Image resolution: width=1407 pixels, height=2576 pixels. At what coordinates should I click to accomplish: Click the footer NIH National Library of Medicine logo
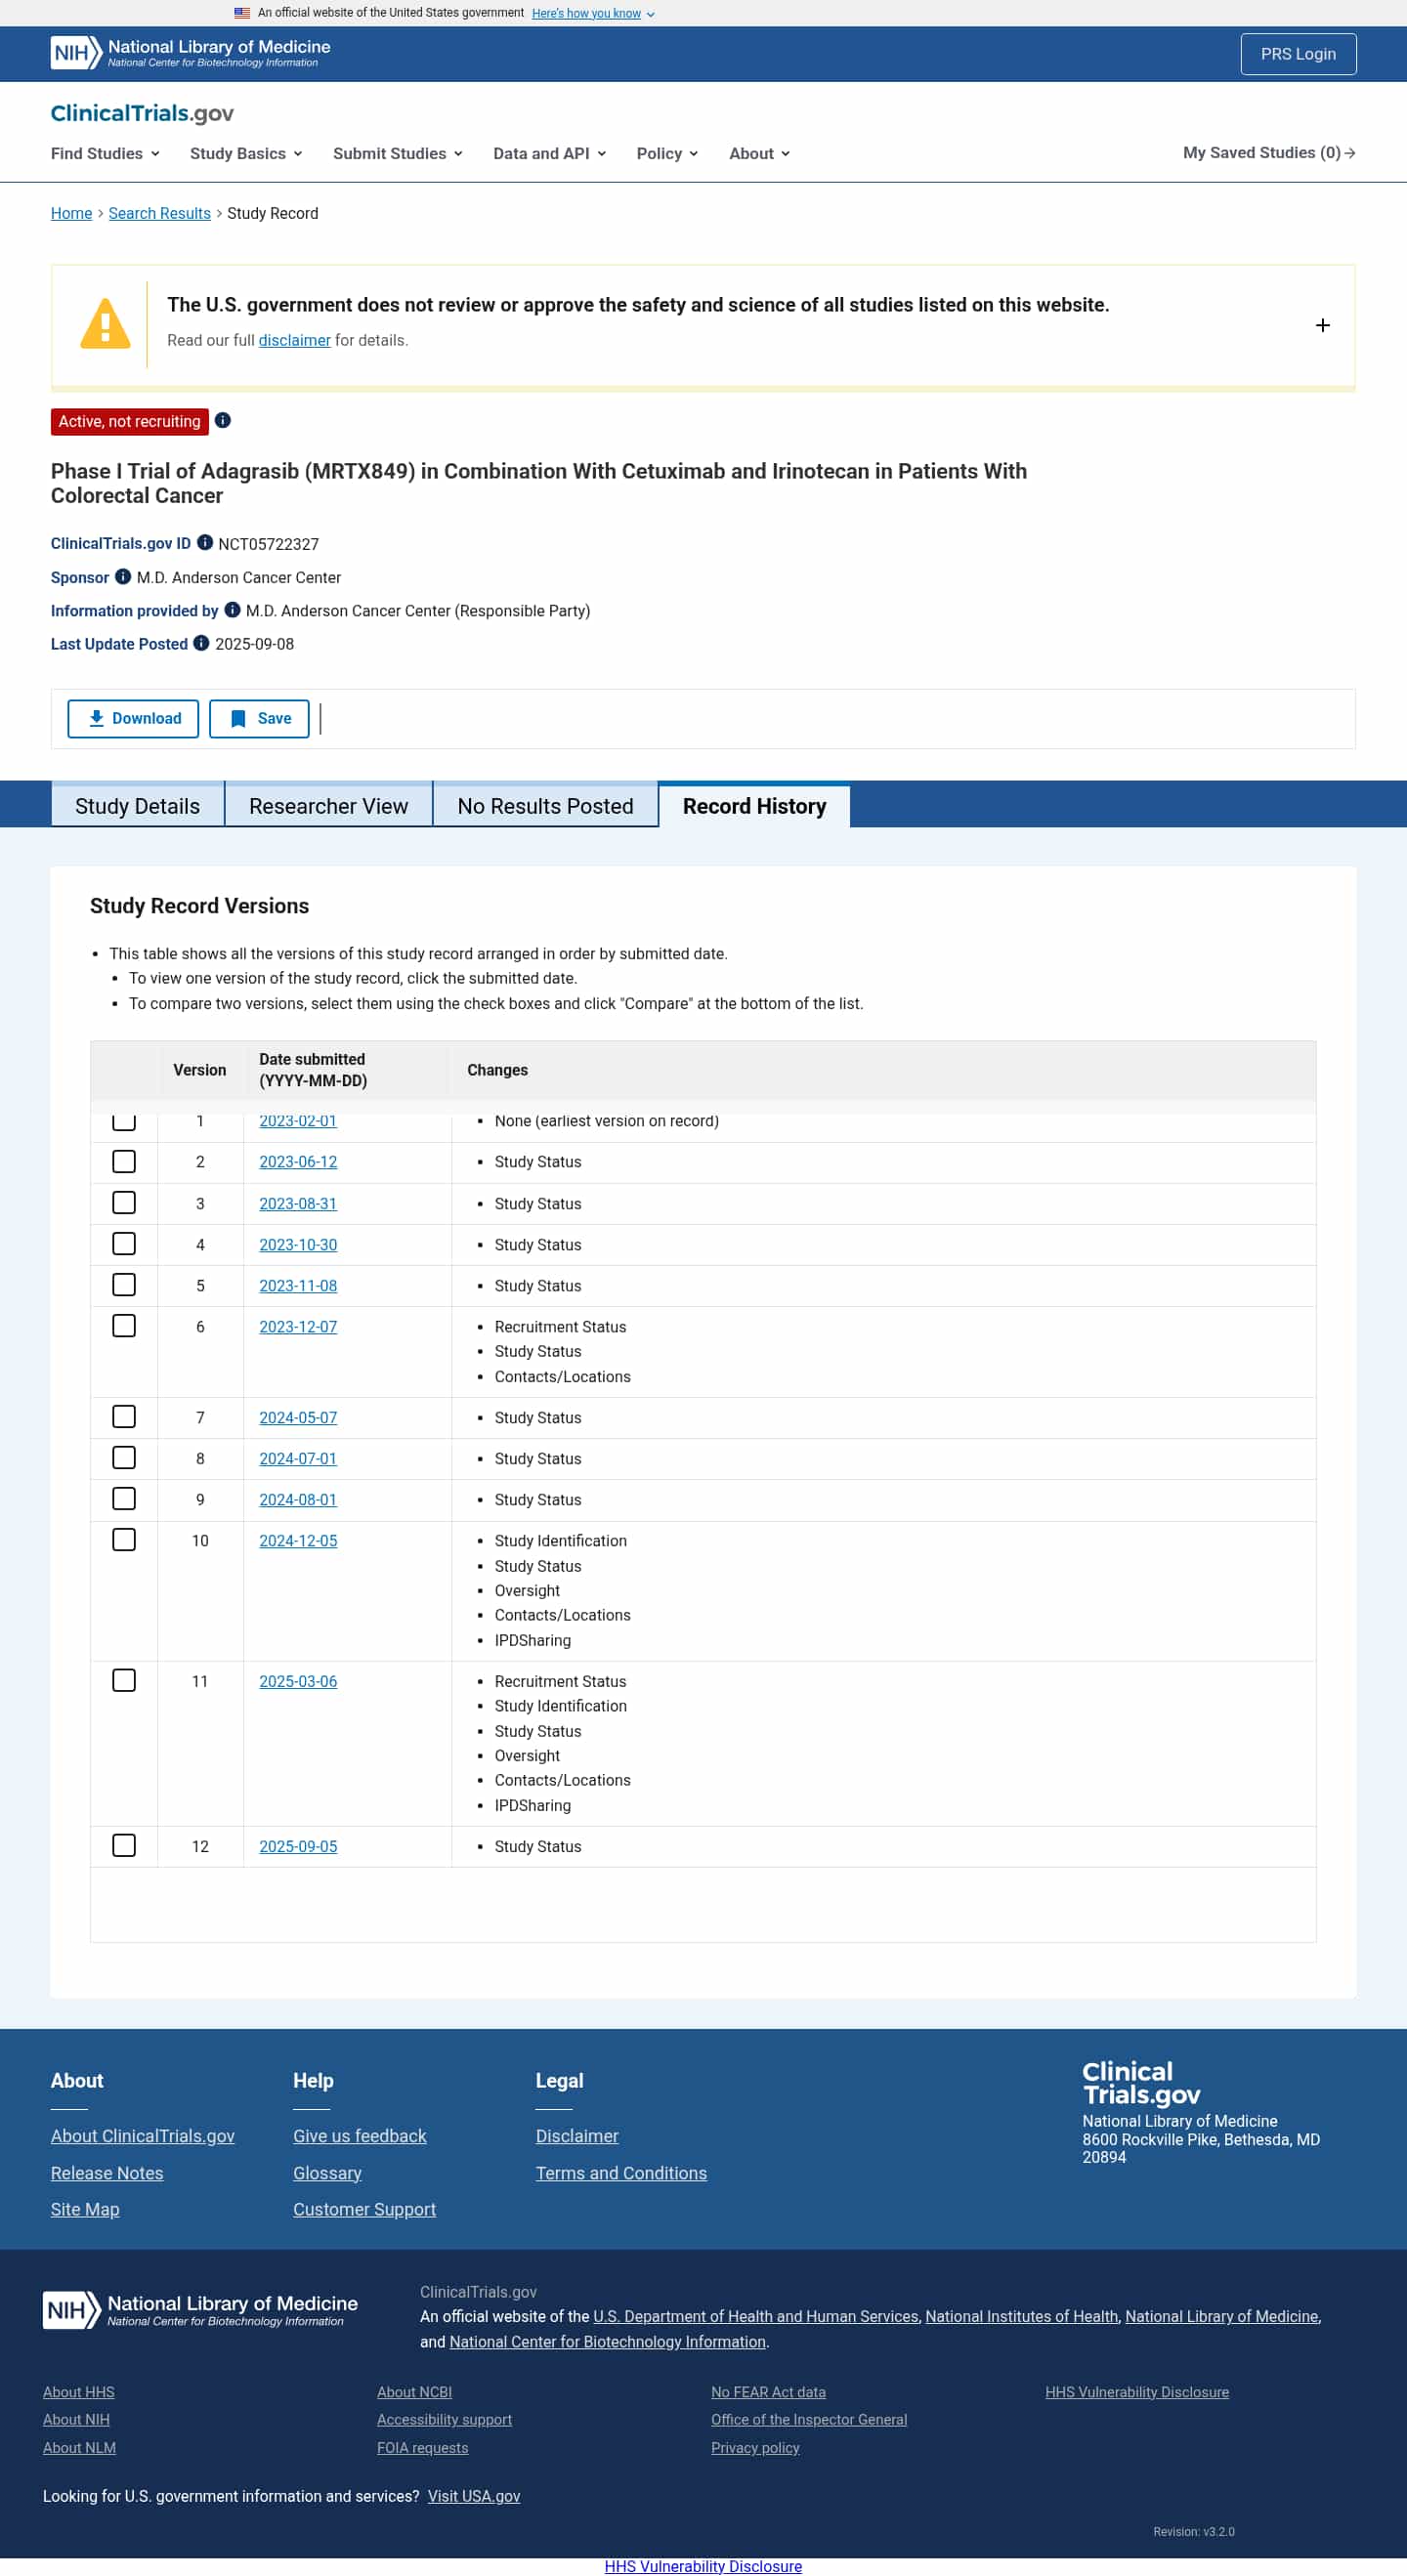200,2310
